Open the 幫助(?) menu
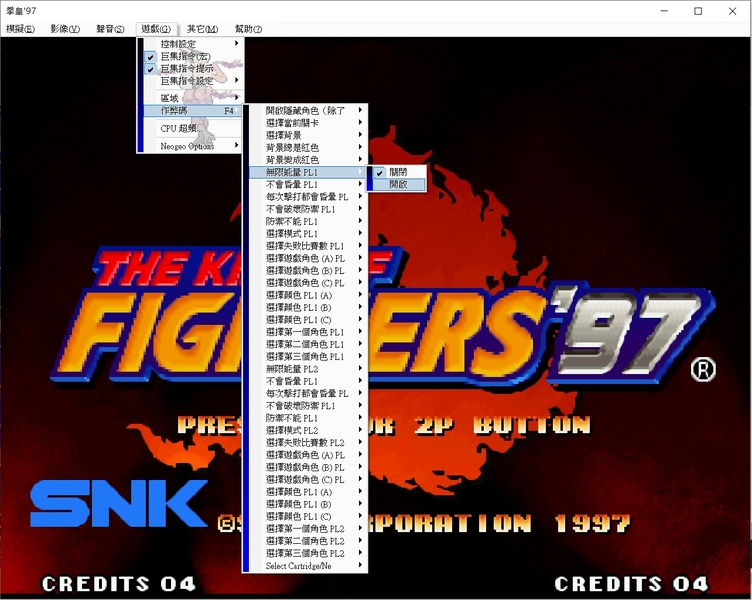This screenshot has width=752, height=600. pos(248,29)
